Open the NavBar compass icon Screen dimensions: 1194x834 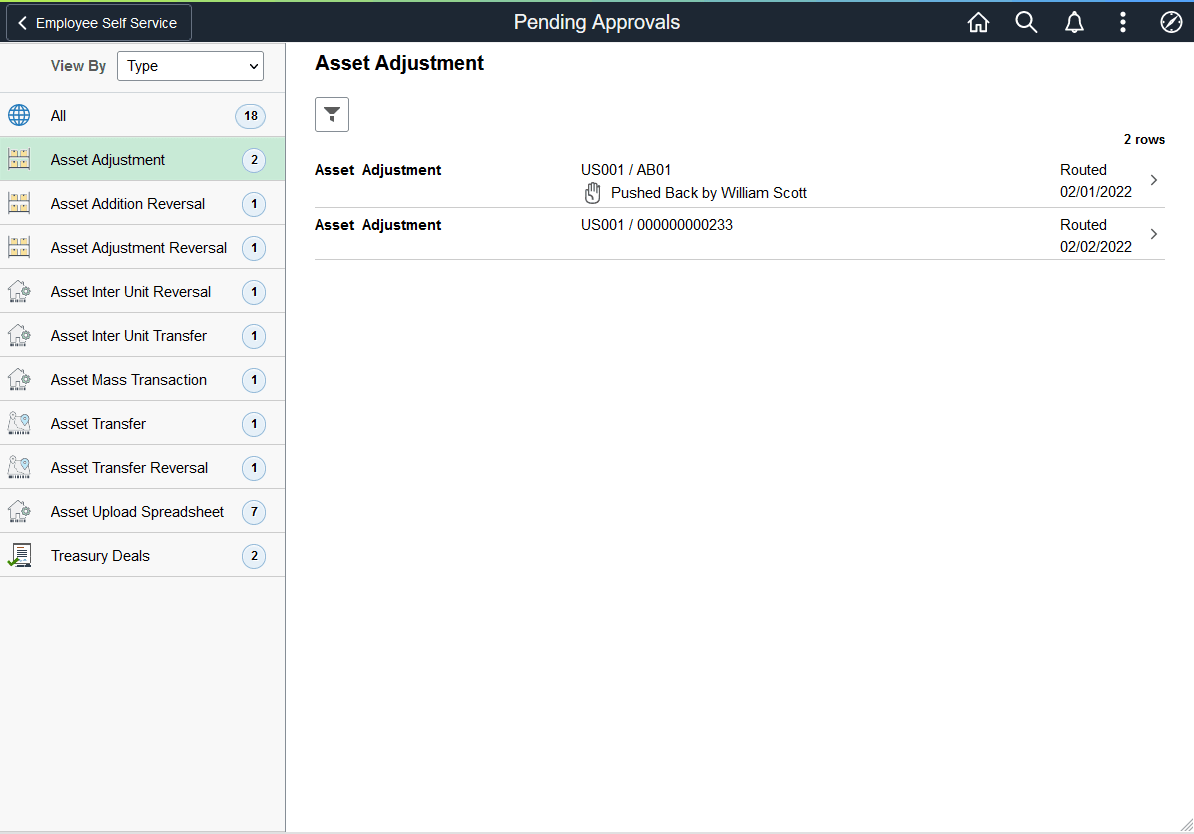tap(1171, 21)
